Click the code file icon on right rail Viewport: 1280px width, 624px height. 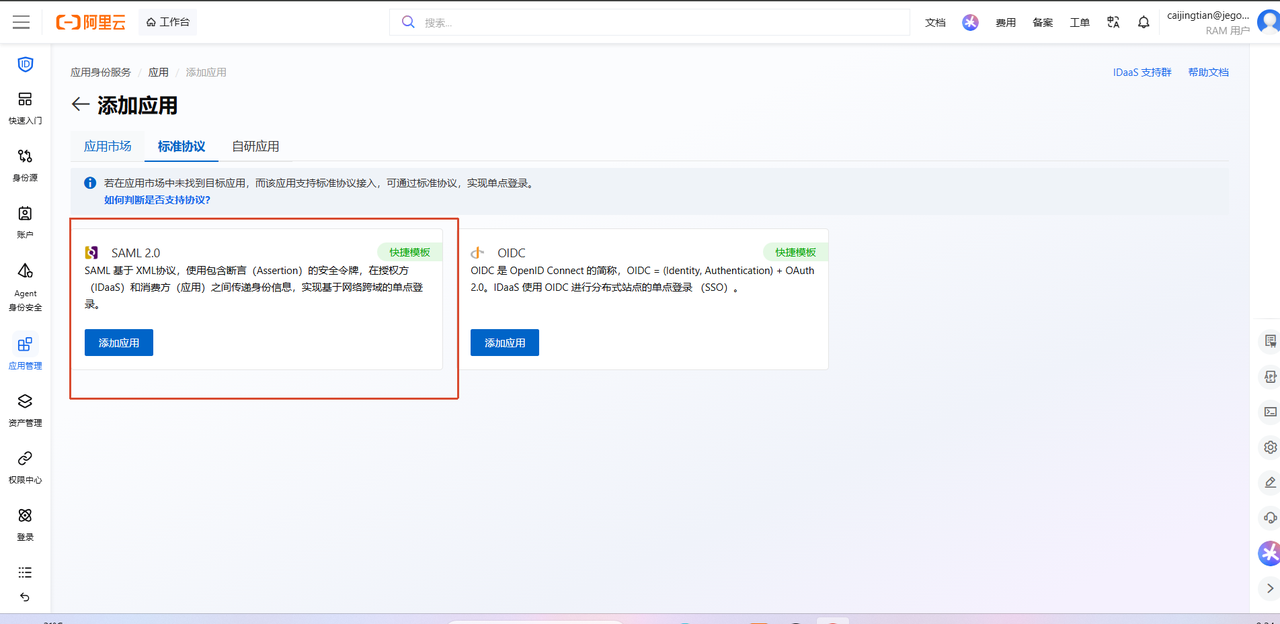coord(1271,377)
